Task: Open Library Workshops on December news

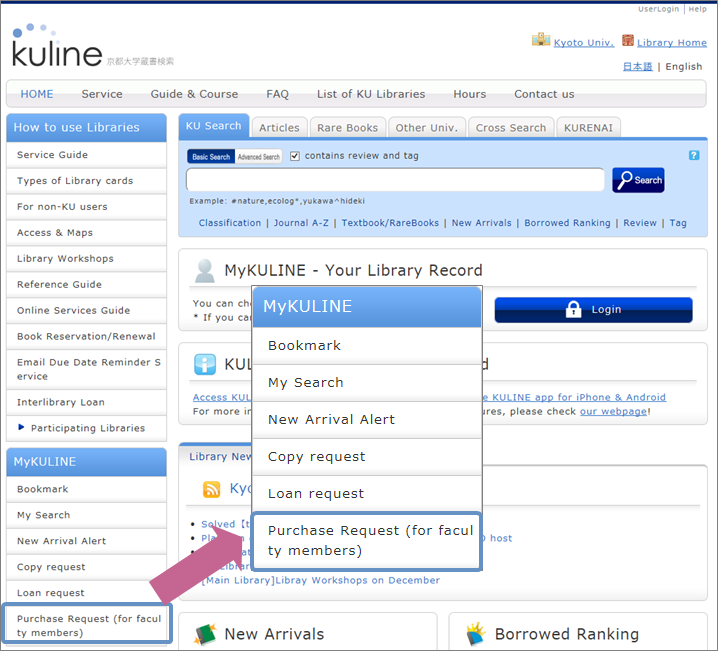Action: coord(321,580)
